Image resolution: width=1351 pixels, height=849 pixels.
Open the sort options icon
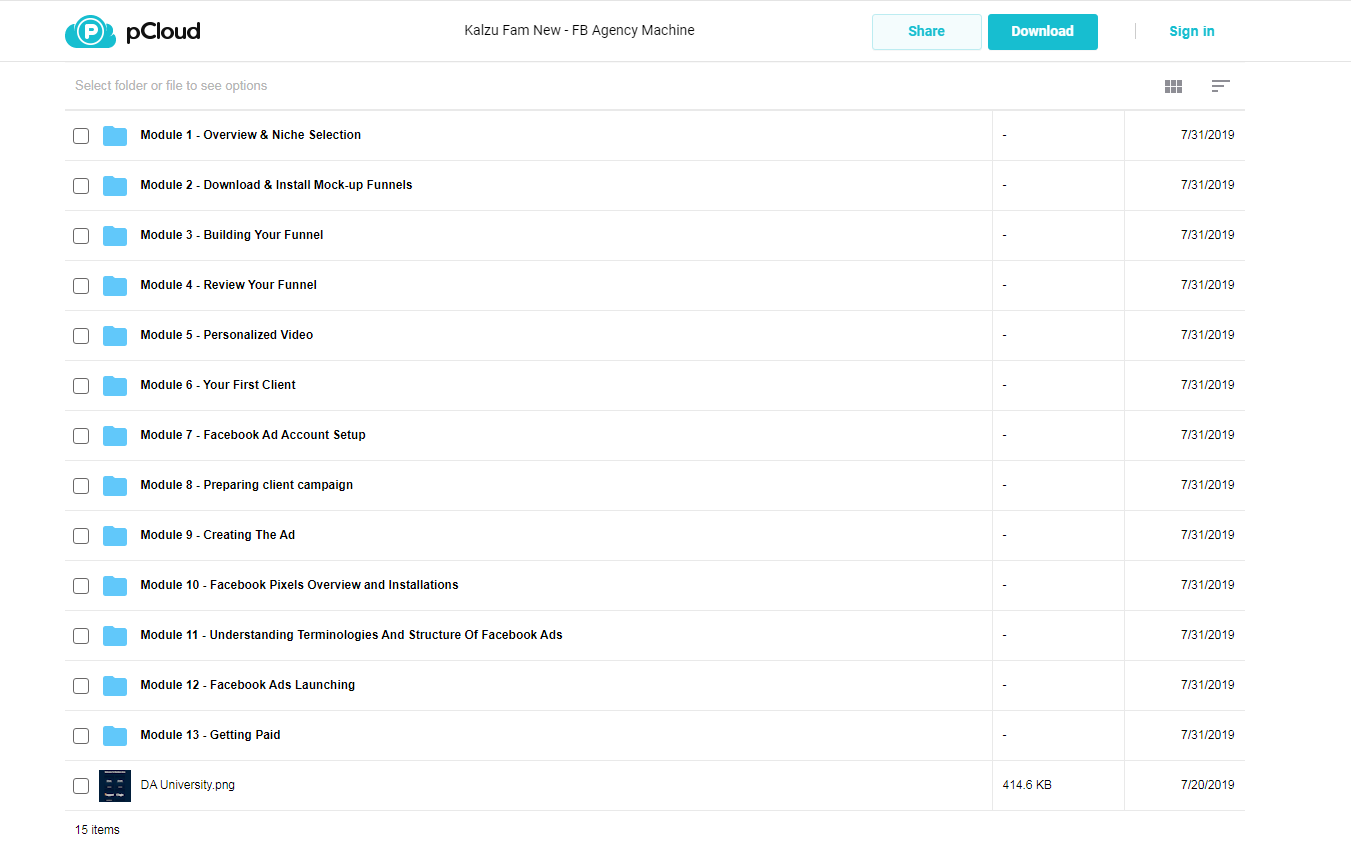coord(1220,86)
